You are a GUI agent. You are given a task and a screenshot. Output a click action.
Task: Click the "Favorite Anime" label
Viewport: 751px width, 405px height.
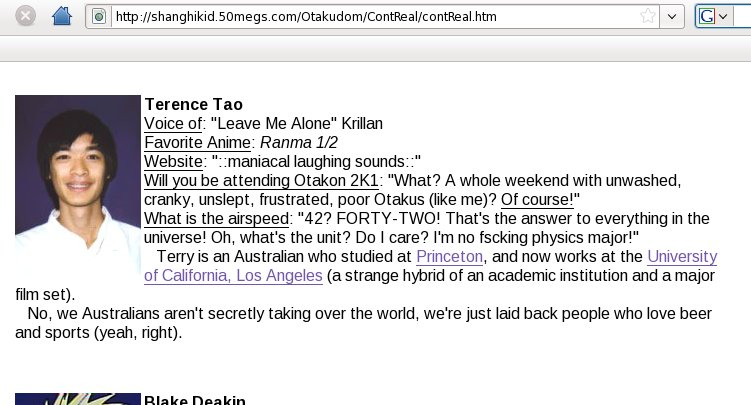point(197,143)
